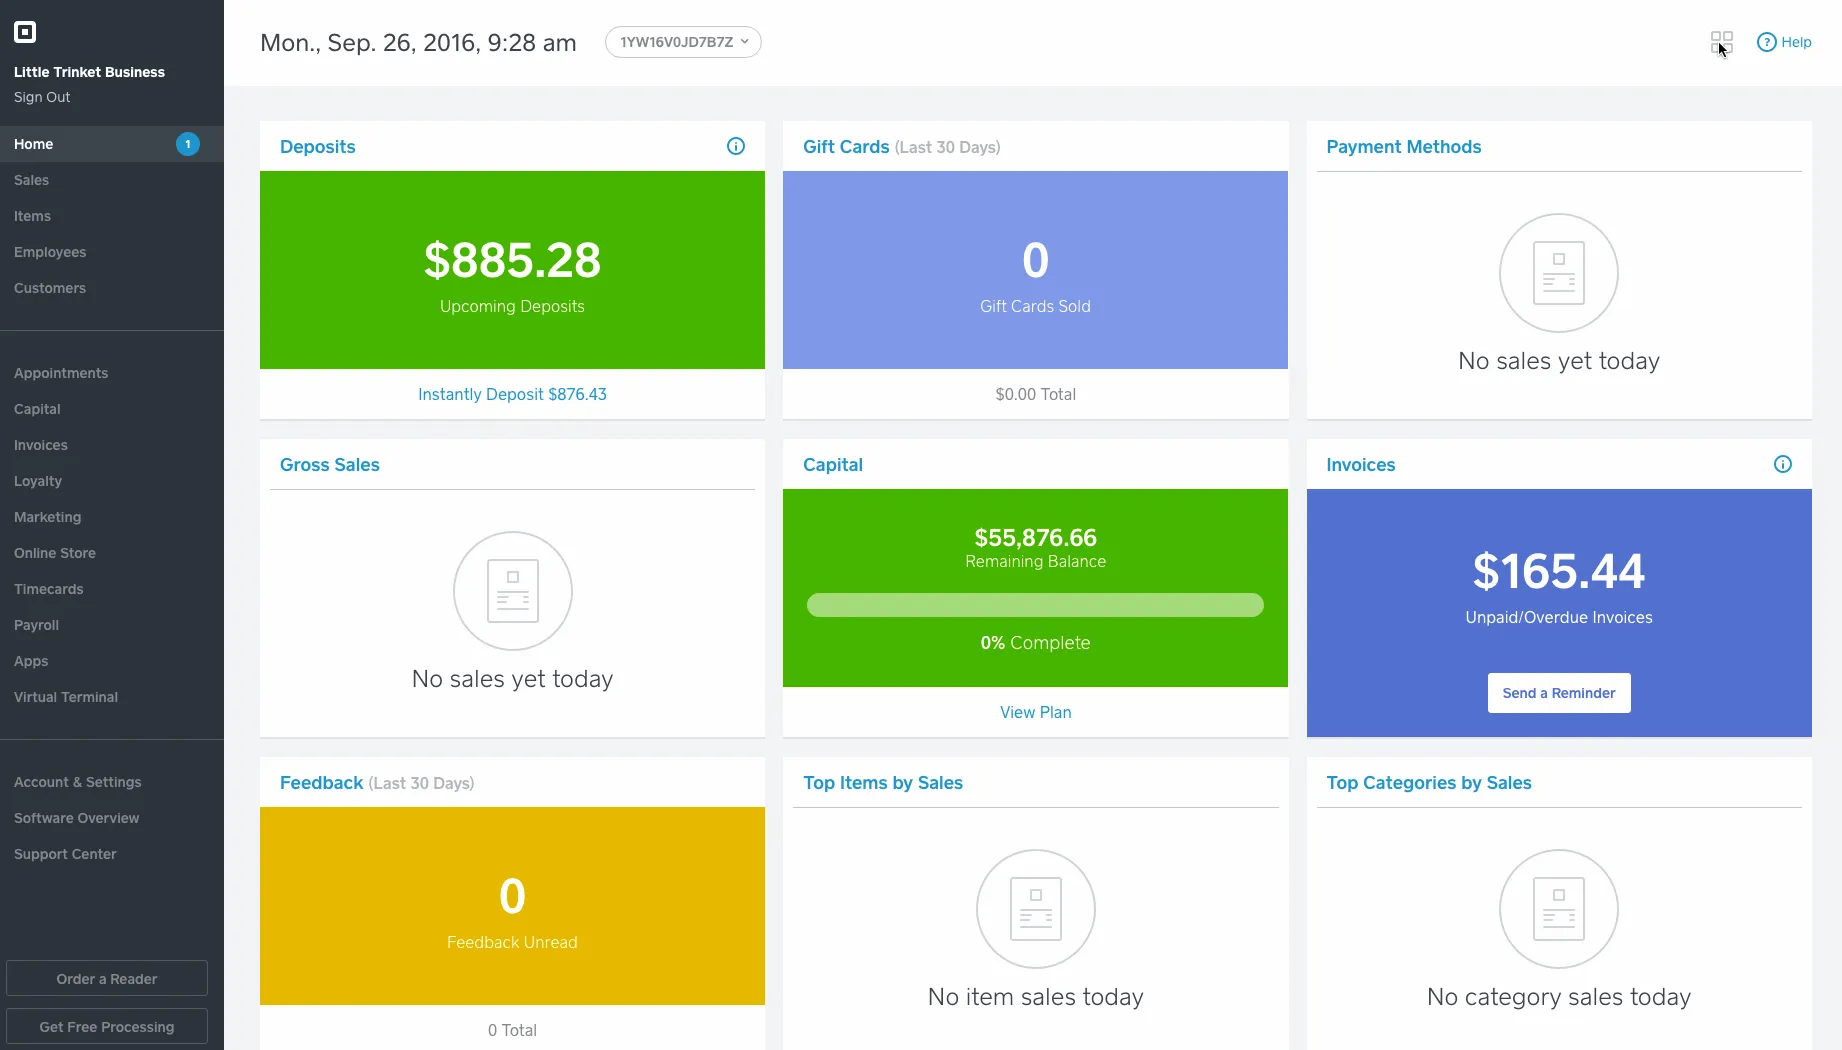Open the Invoices info icon
The height and width of the screenshot is (1050, 1842).
click(x=1783, y=464)
